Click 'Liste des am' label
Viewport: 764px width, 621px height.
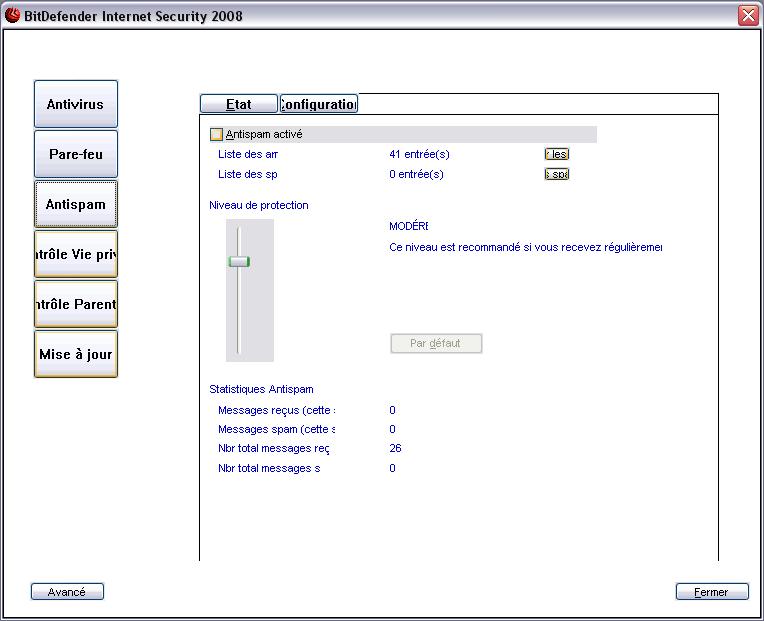click(248, 154)
